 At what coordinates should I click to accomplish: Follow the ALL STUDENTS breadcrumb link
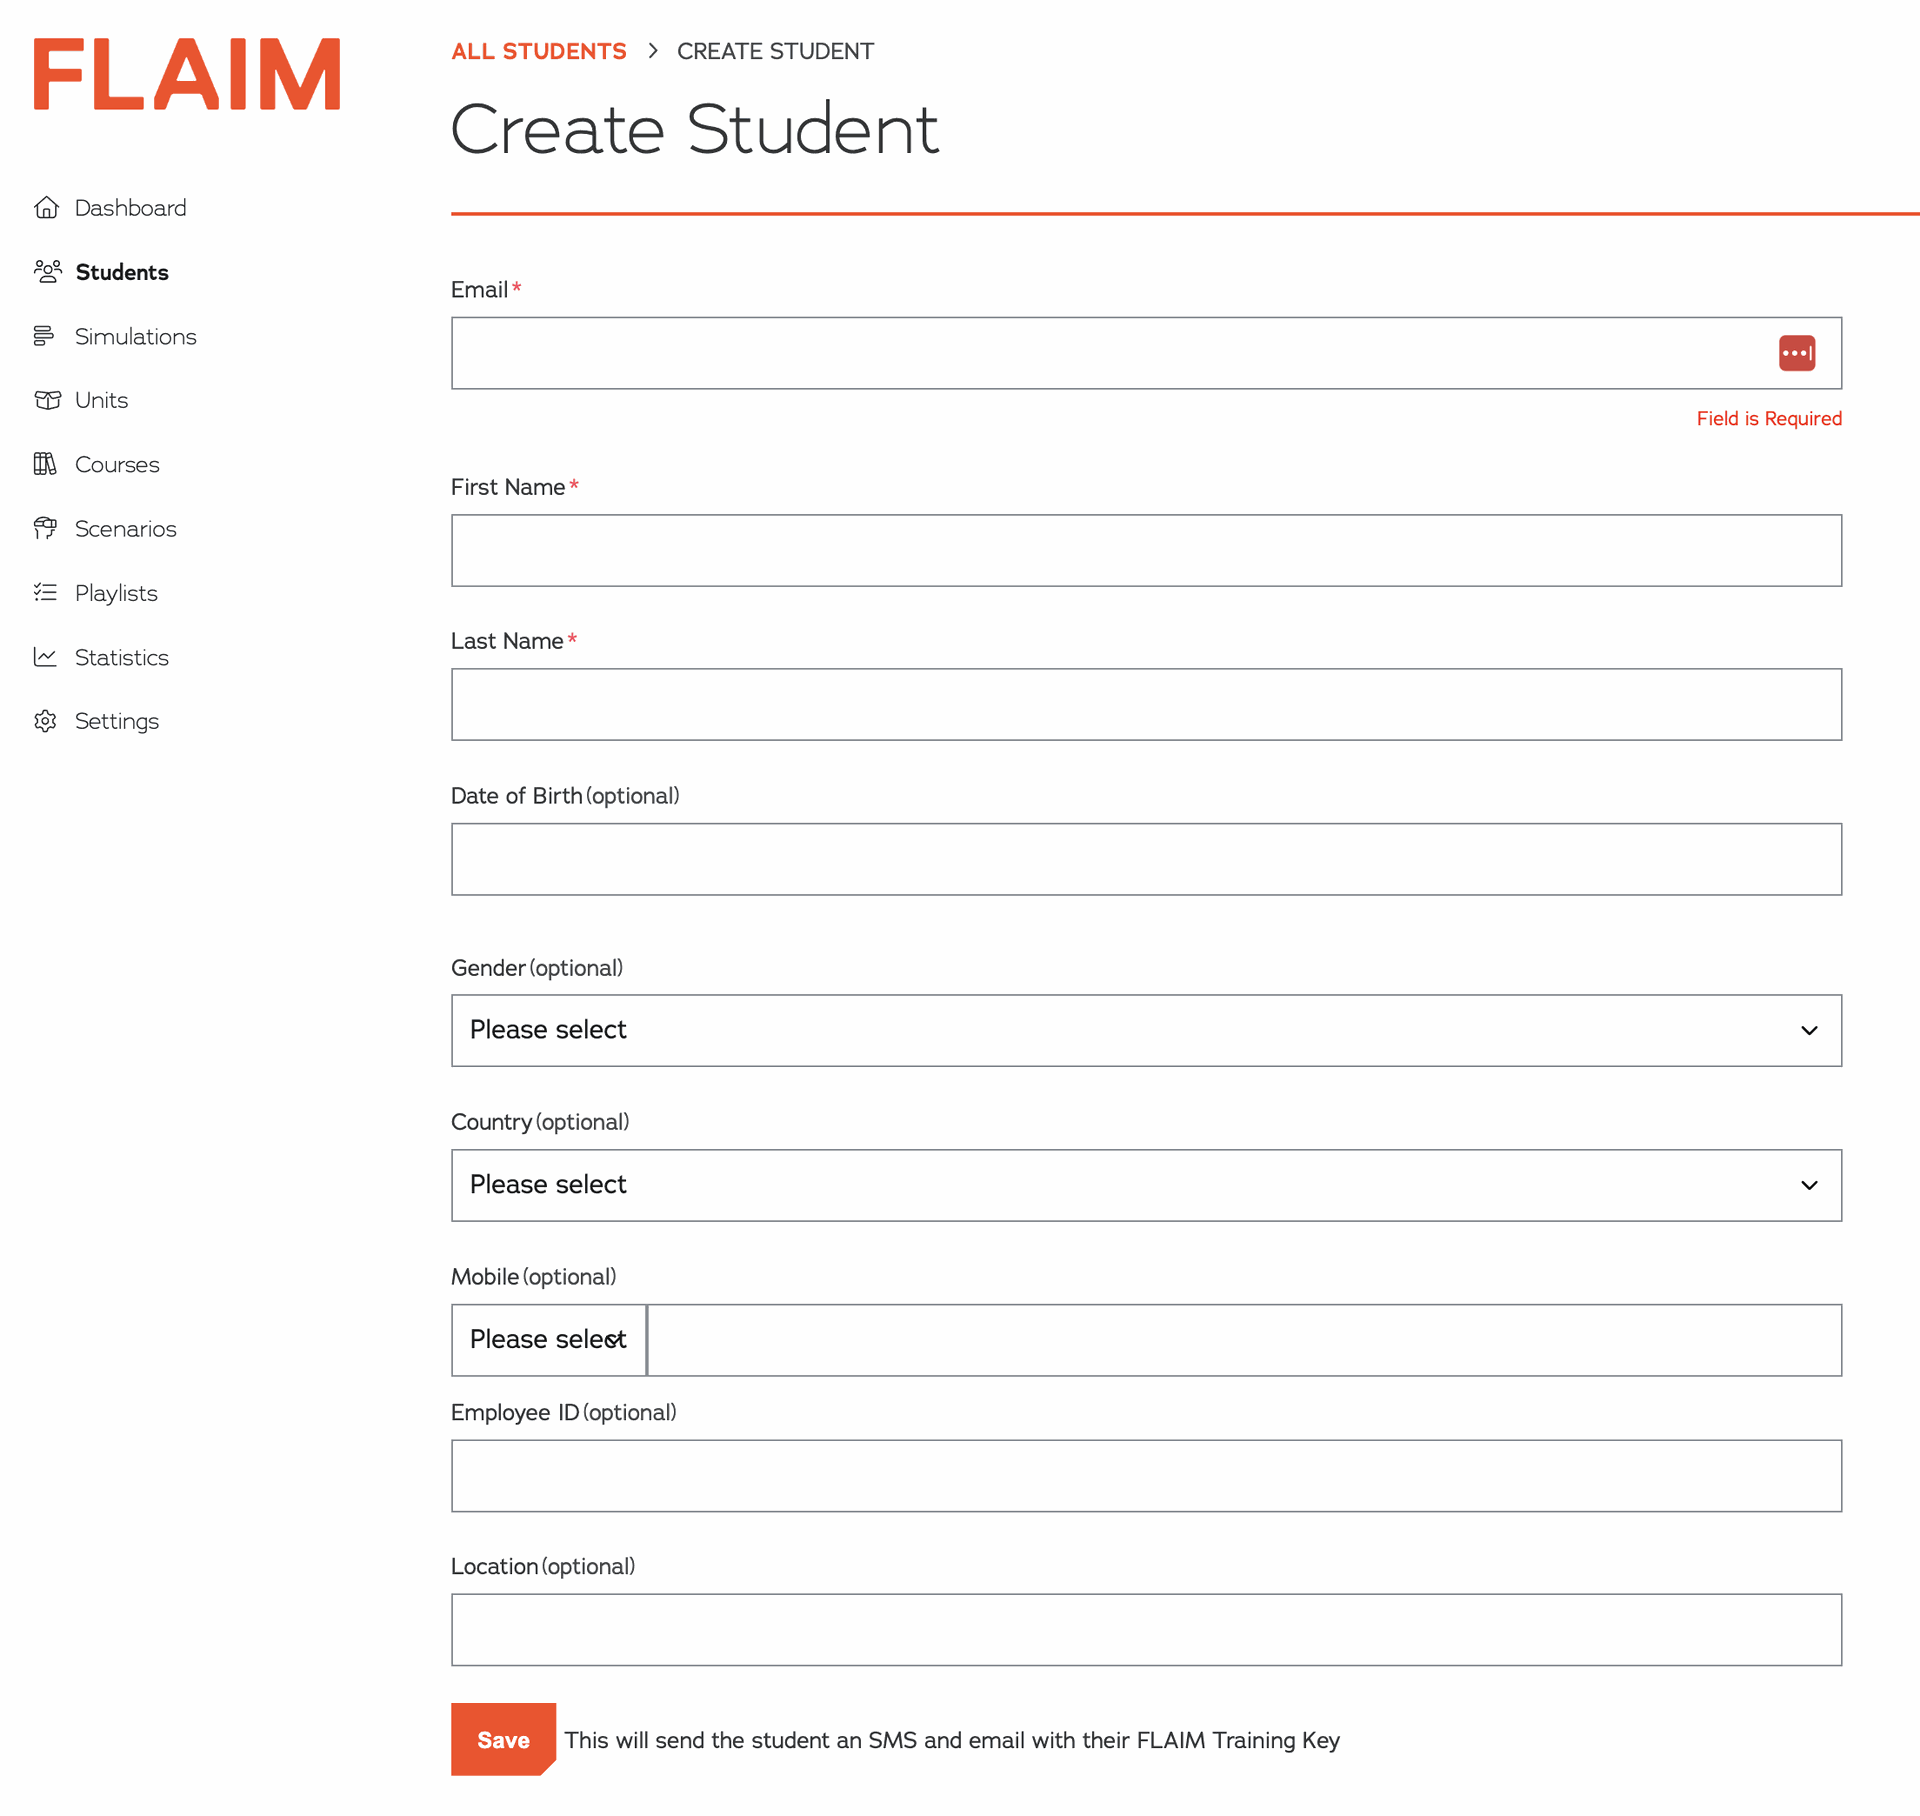(x=539, y=51)
